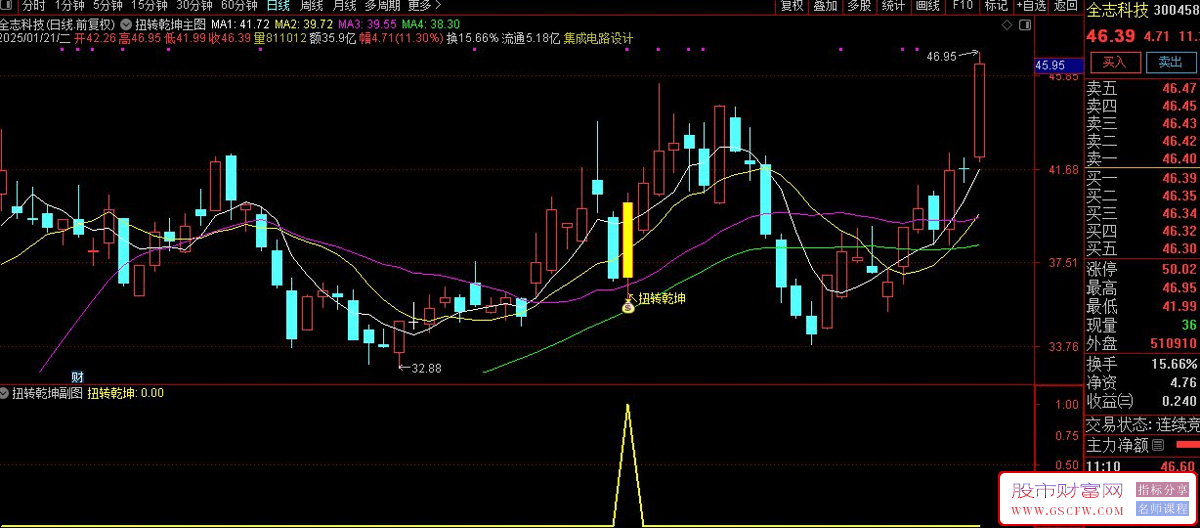The image size is (1200, 528).
Task: Click the 卖一 ask price 46.40
Action: 1180,158
